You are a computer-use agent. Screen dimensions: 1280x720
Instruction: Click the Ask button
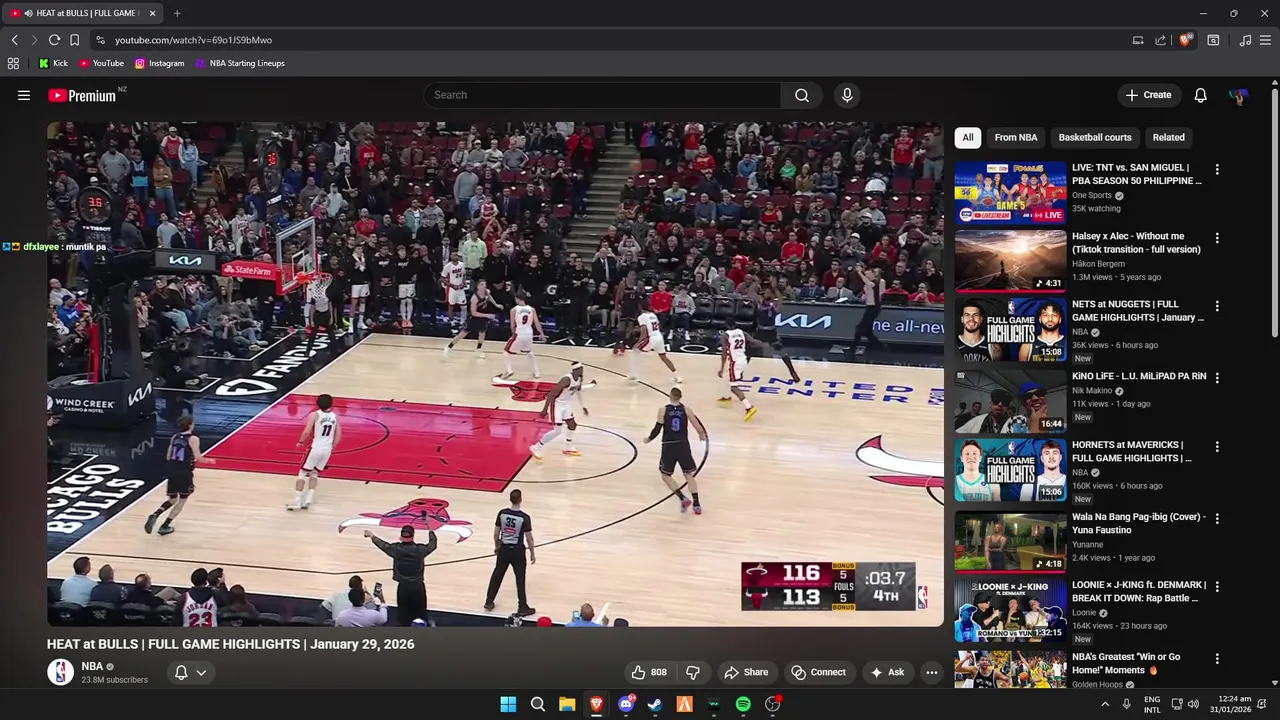click(887, 672)
